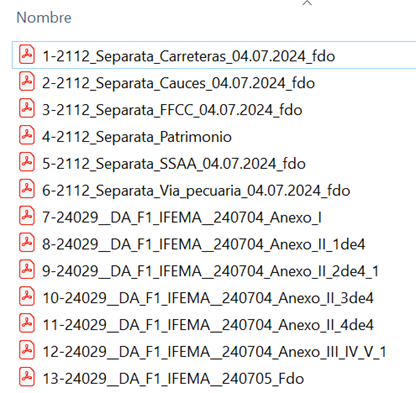This screenshot has height=393, width=416.
Task: Select file name 9-24029__DA_F1_IFEMA__240704_Anexo_II_2de4_1
Action: [x=211, y=271]
